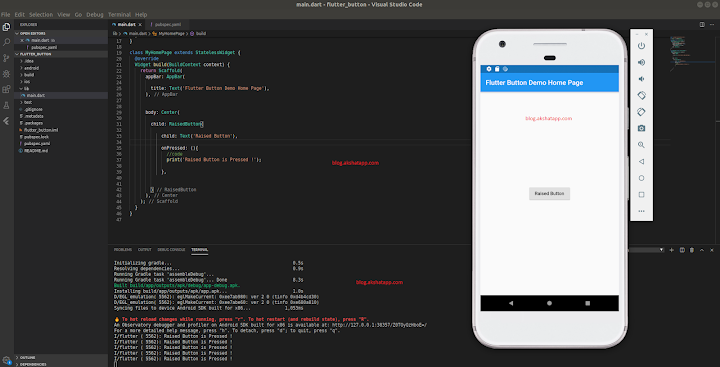Open the Selection menu
720x367 pixels.
coord(41,15)
